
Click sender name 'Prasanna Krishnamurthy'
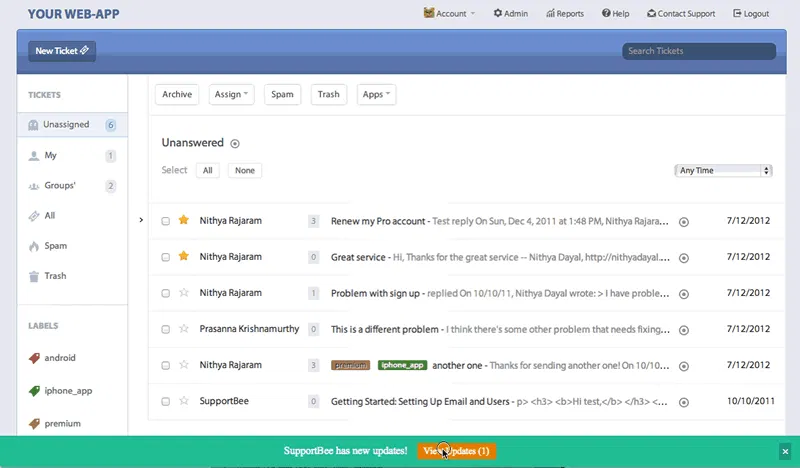point(249,329)
